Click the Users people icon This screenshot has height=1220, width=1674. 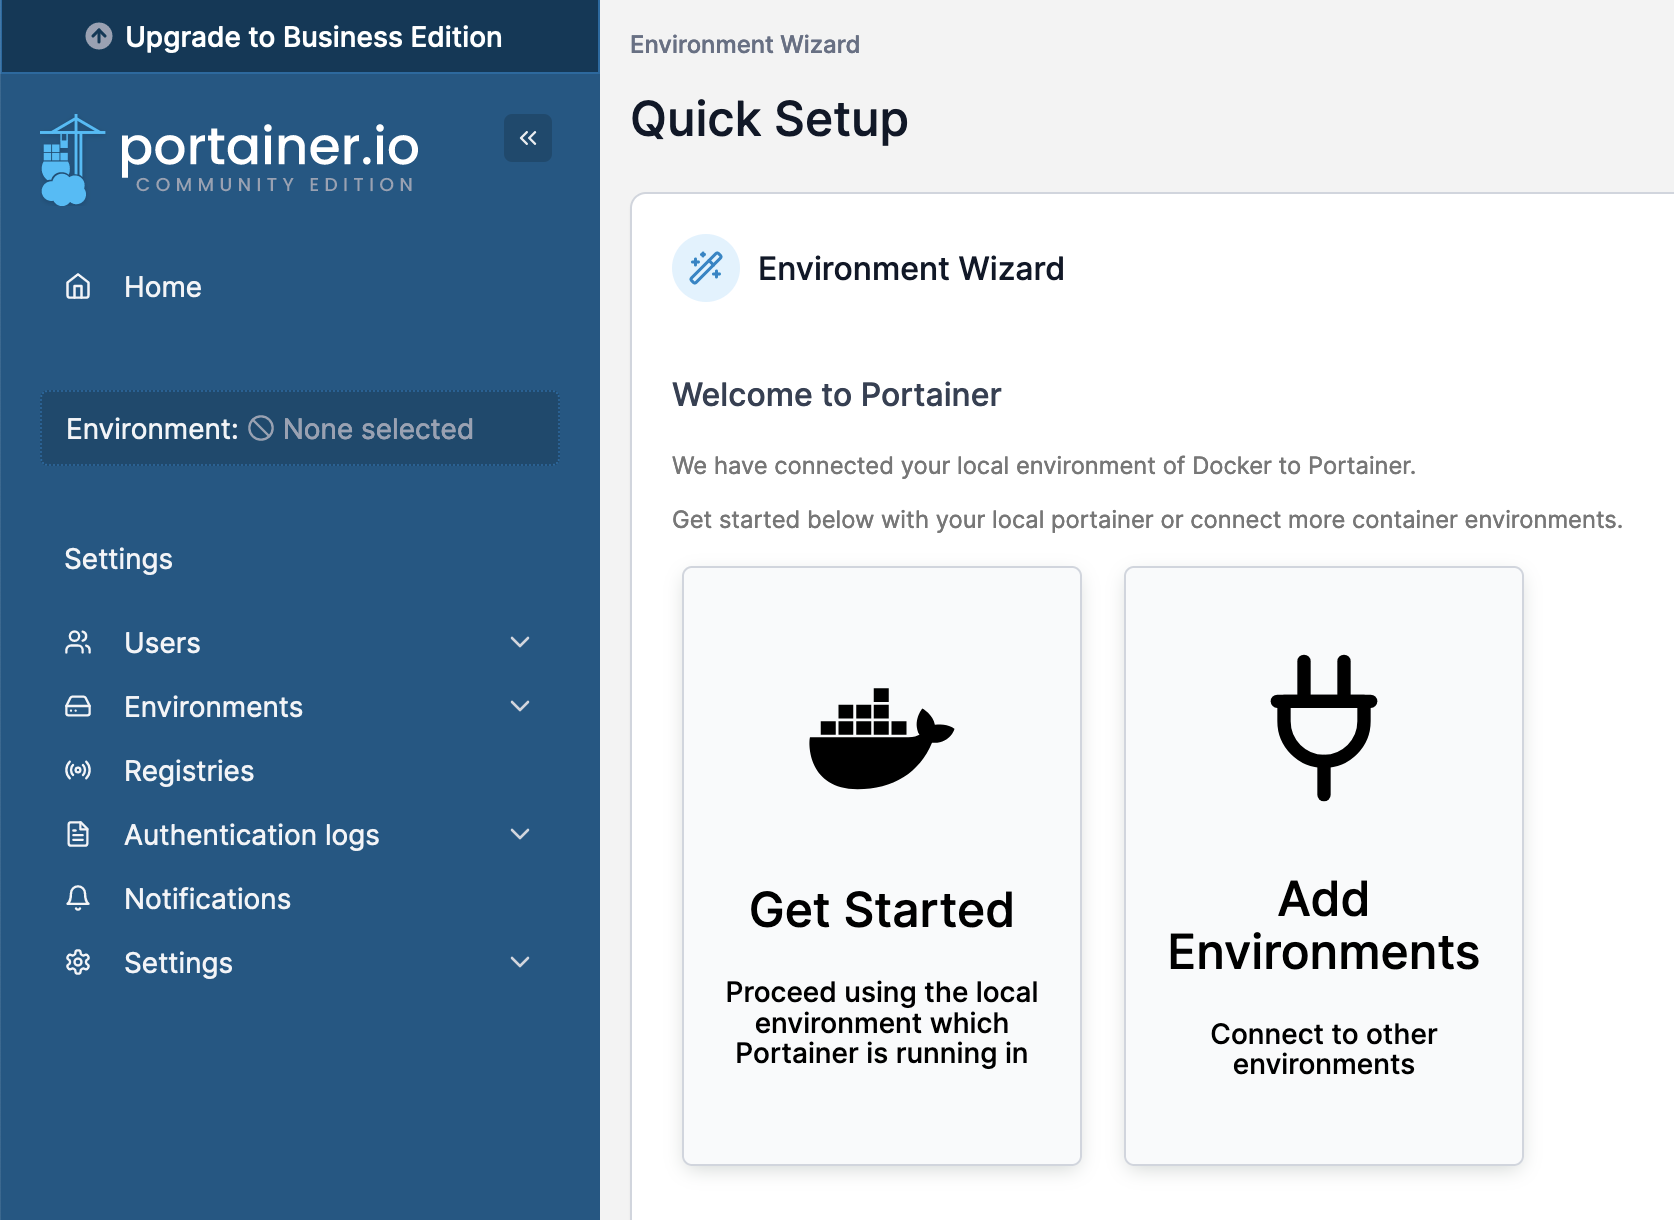pyautogui.click(x=78, y=642)
